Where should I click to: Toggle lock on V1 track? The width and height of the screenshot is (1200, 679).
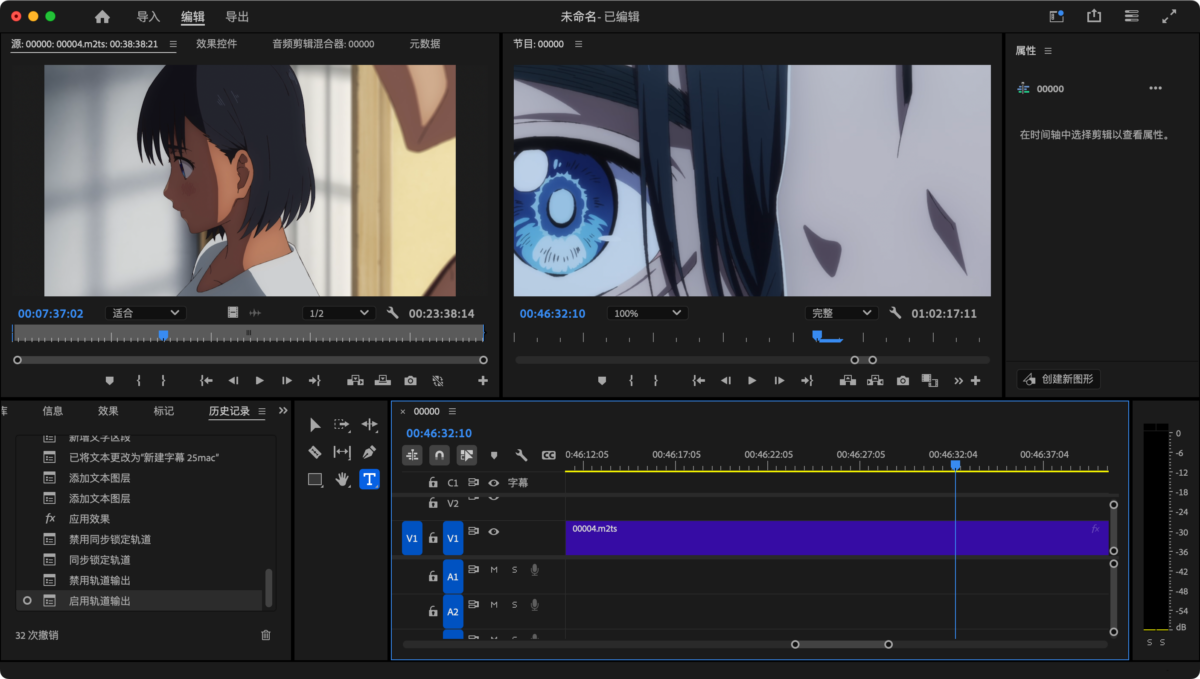click(x=433, y=537)
